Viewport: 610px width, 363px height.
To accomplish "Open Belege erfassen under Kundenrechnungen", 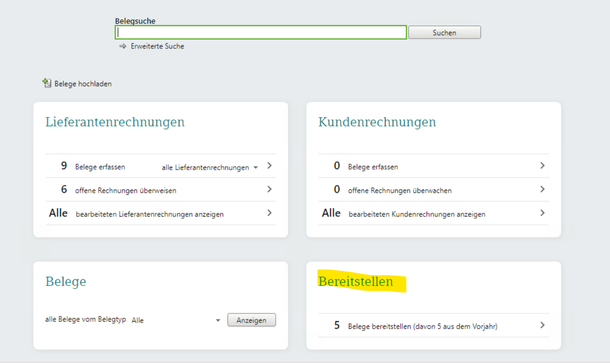I will (373, 167).
